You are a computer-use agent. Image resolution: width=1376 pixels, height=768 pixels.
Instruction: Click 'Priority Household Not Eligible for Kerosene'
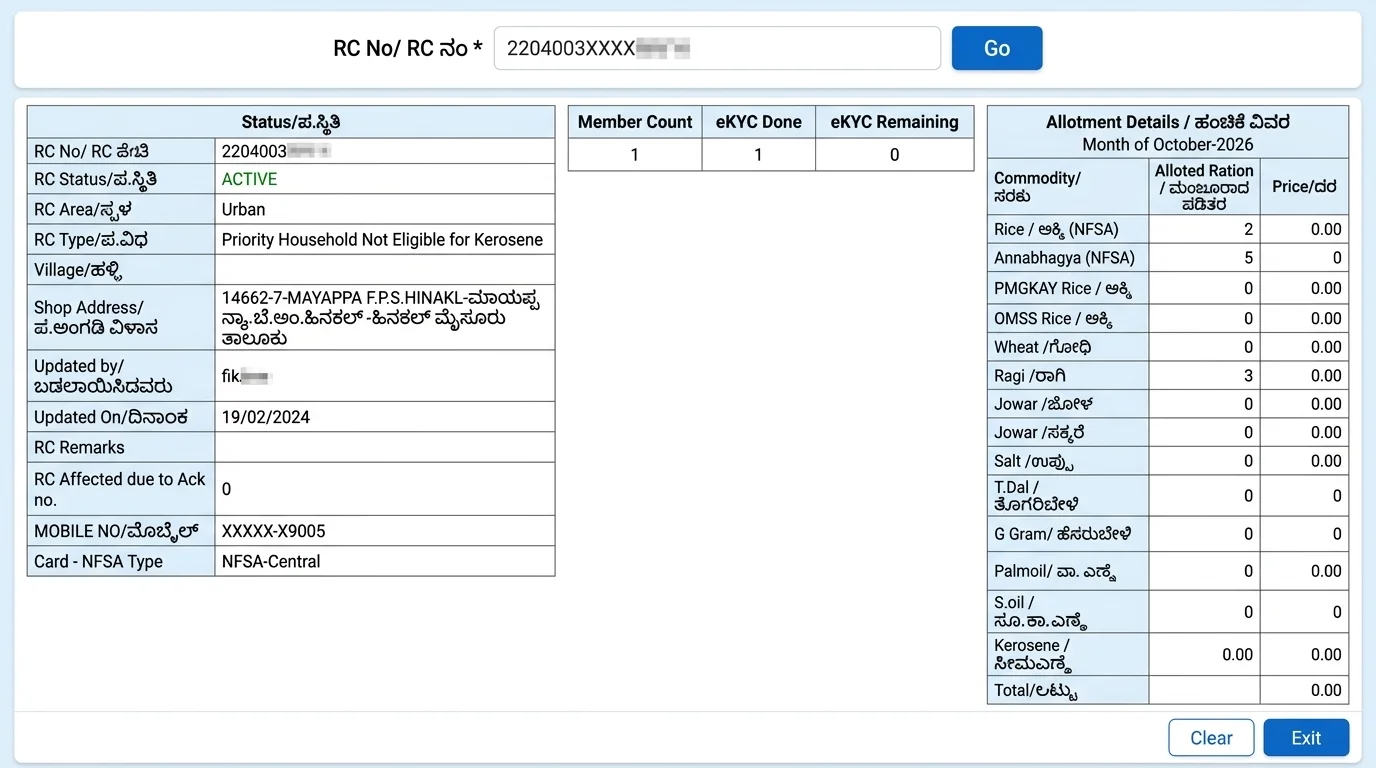click(382, 239)
